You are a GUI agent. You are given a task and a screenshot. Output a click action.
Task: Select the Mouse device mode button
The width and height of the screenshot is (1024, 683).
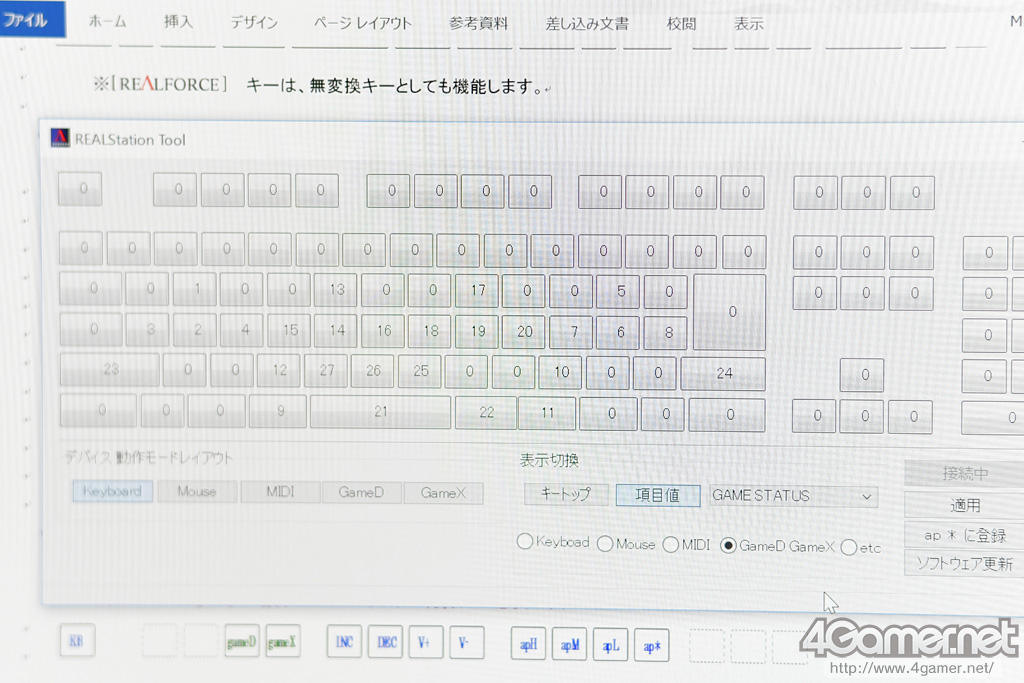197,491
